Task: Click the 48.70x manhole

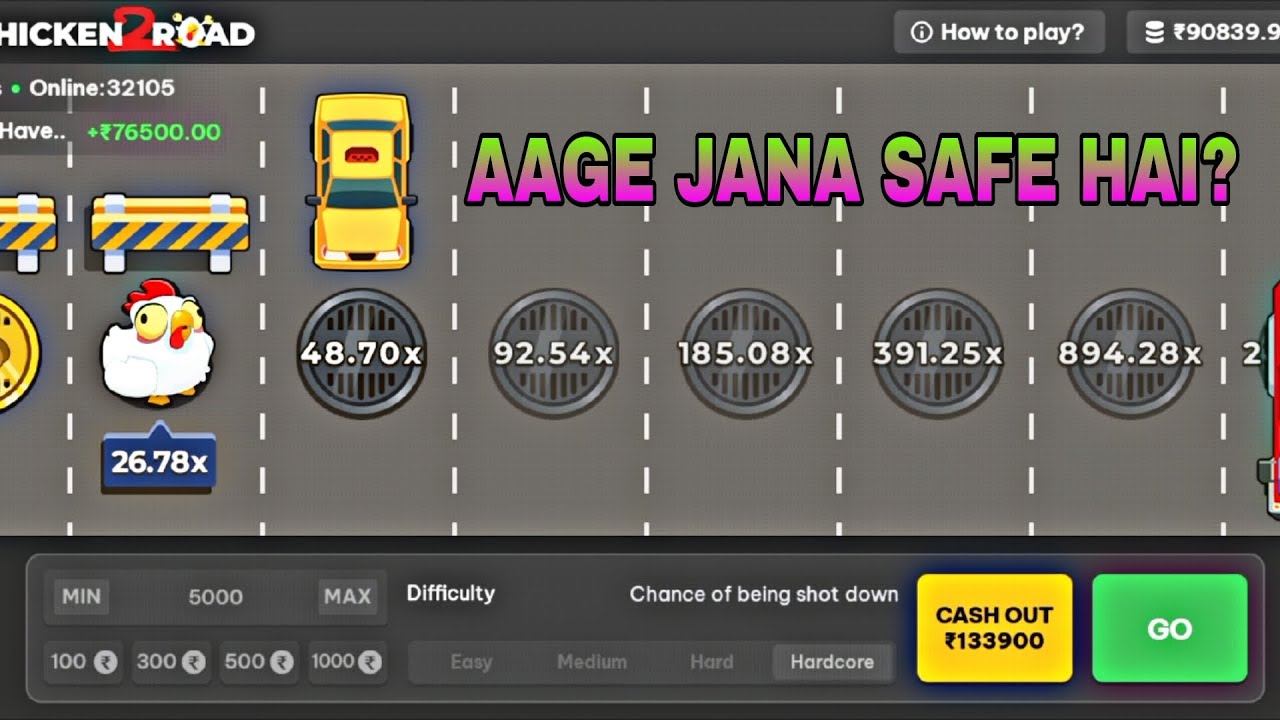Action: (x=361, y=353)
